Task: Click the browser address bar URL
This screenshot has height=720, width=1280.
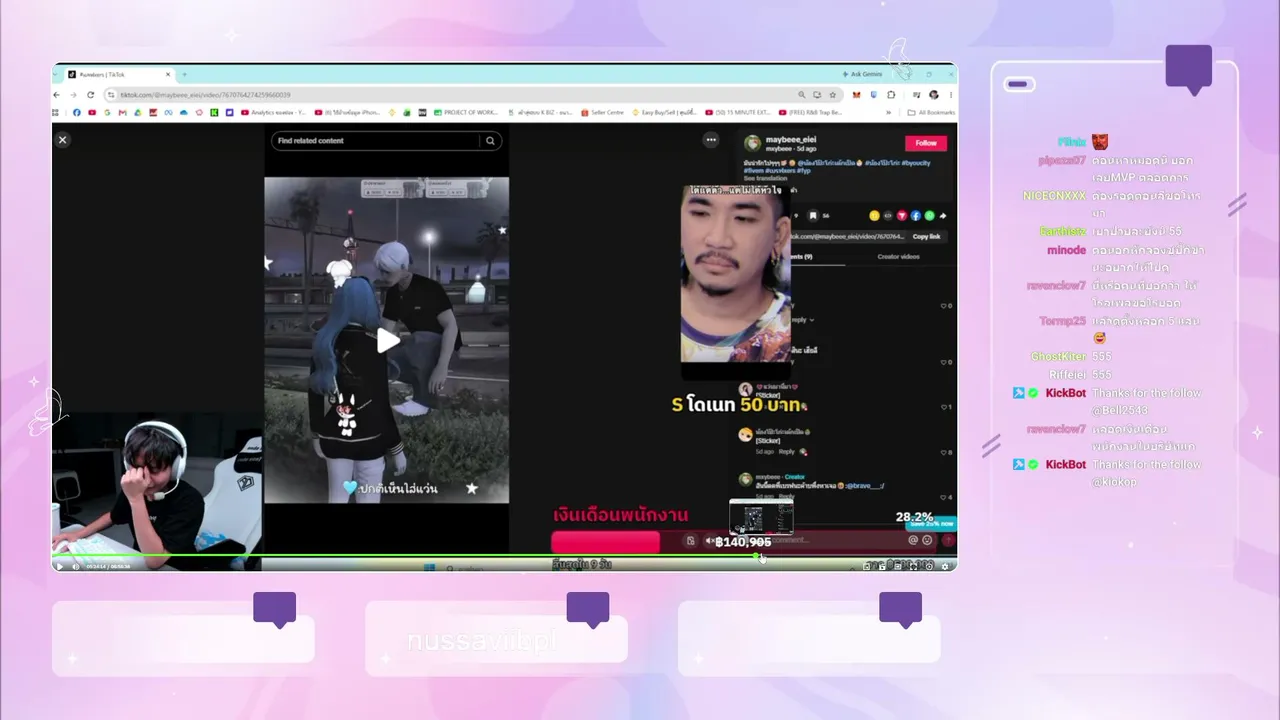Action: 205,95
